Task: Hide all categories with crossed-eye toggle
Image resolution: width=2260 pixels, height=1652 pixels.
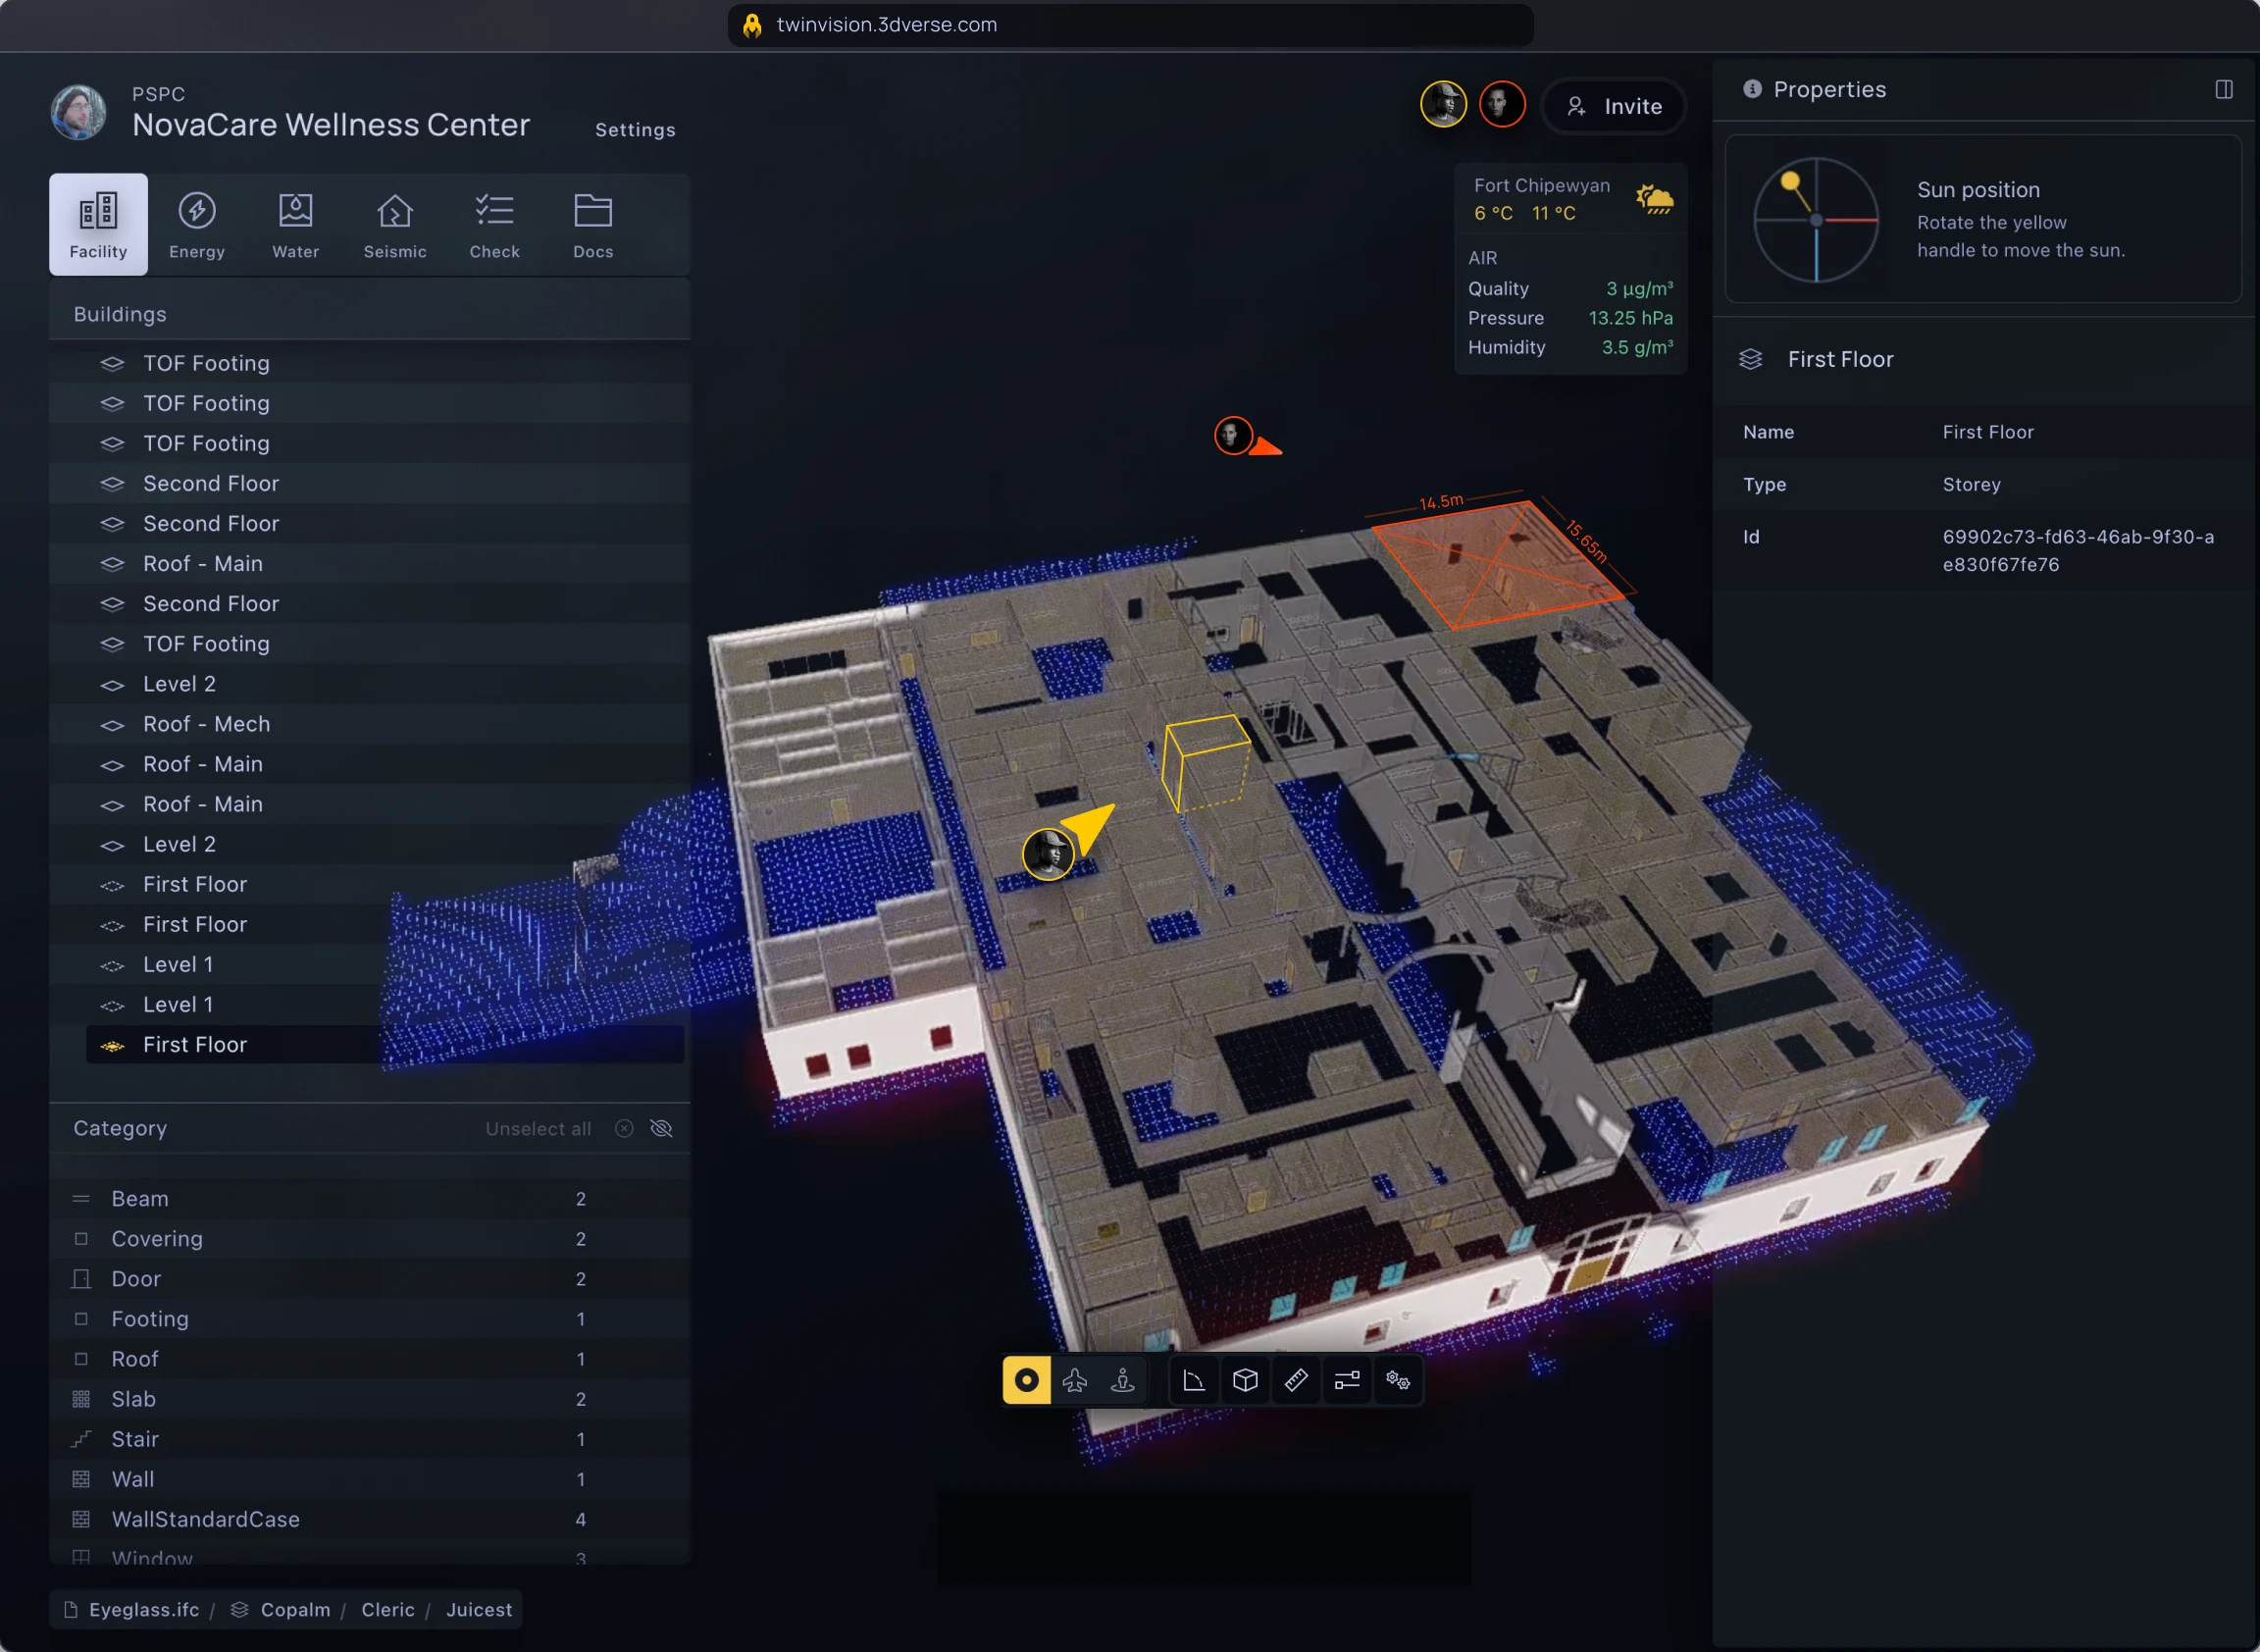Action: pyautogui.click(x=661, y=1128)
